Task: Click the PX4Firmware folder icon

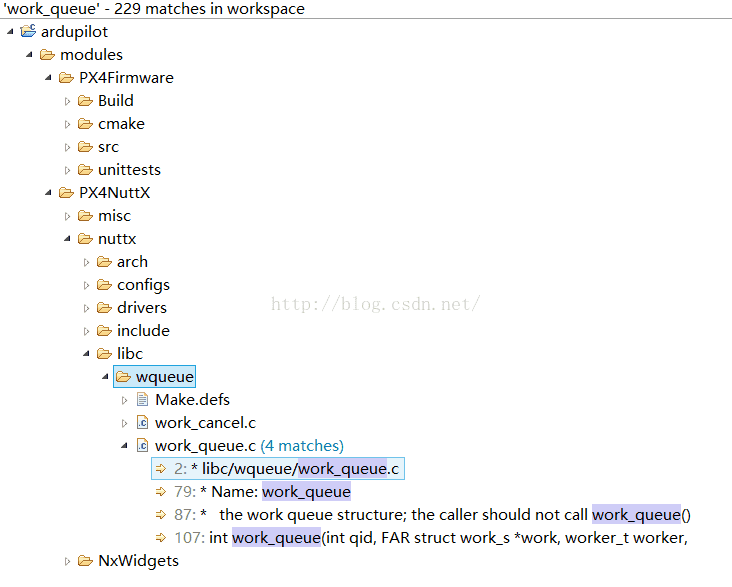Action: click(x=66, y=78)
